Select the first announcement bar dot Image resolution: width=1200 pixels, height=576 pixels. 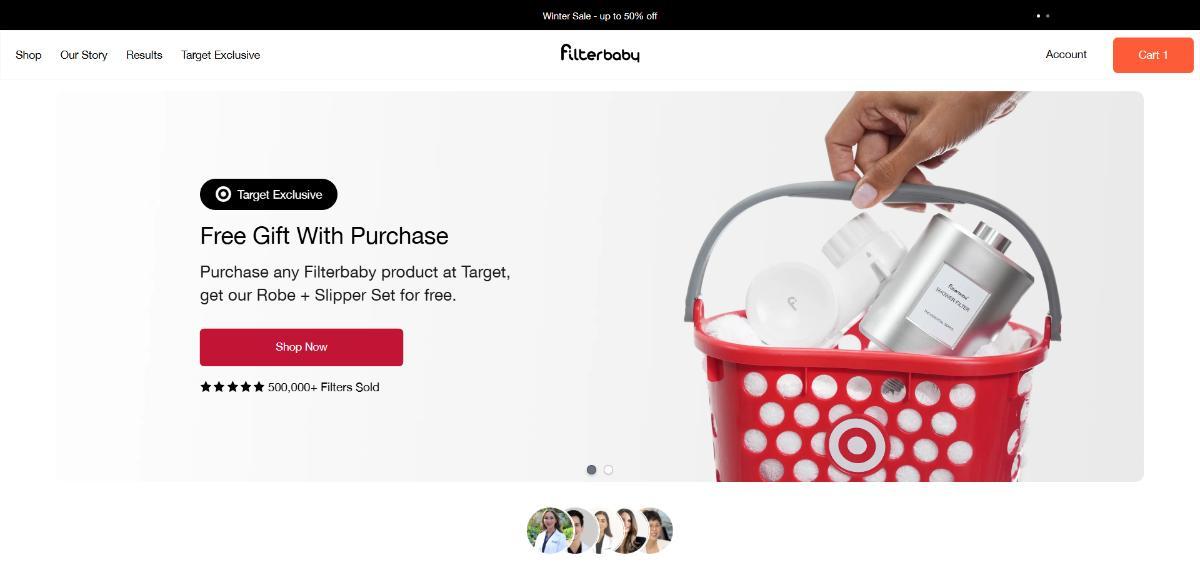coord(1038,16)
